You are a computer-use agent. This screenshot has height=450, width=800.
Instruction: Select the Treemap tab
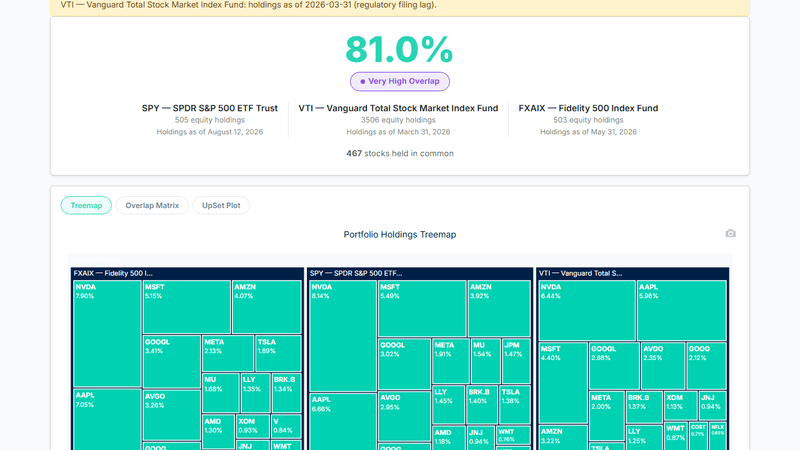pyautogui.click(x=86, y=205)
